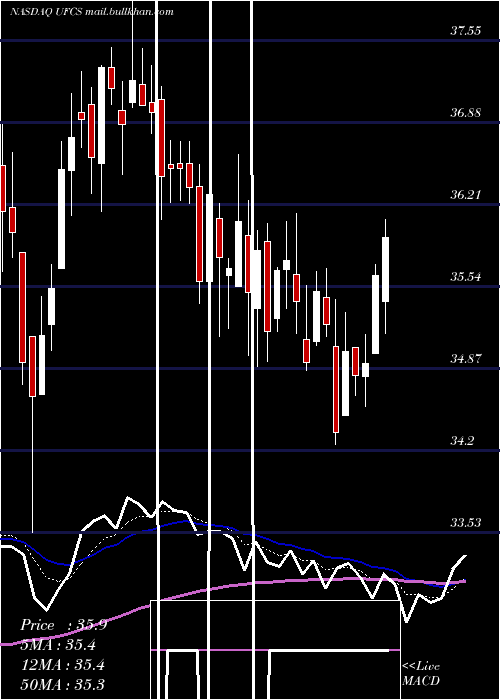Click the 33.53 price axis label
500x700 pixels.
[x=466, y=522]
